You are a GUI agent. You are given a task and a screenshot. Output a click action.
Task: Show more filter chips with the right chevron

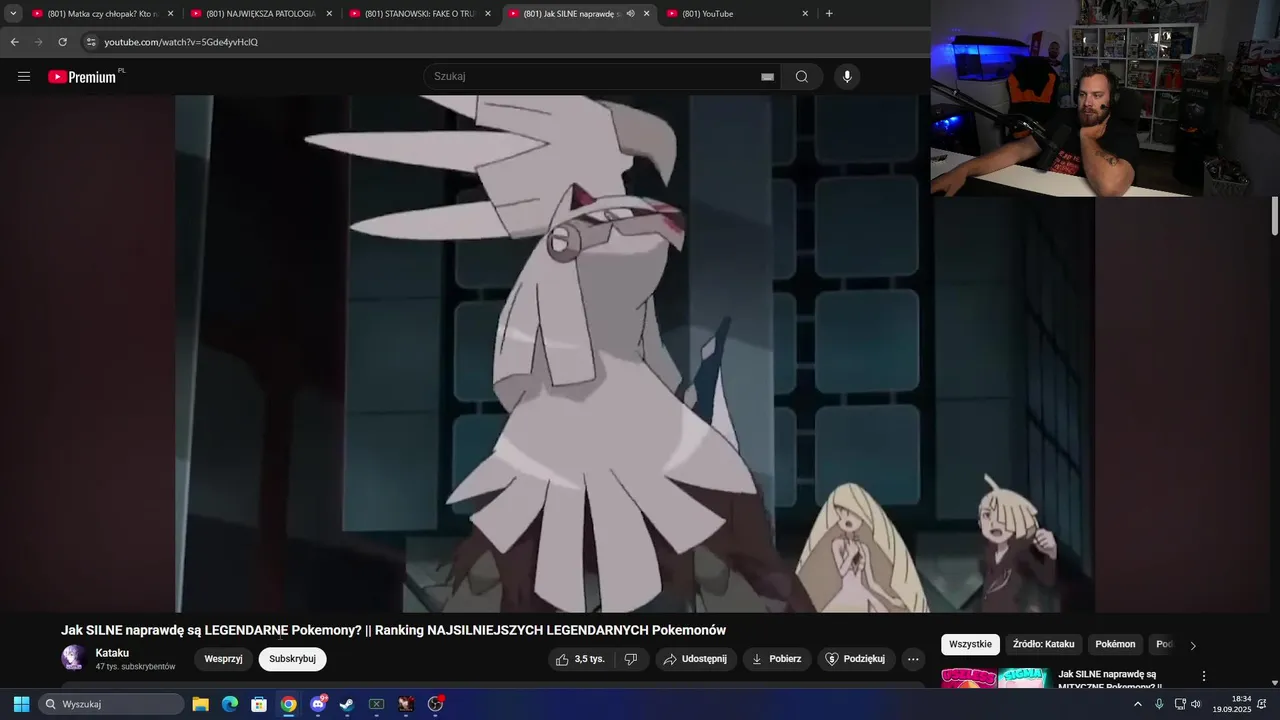[1192, 645]
